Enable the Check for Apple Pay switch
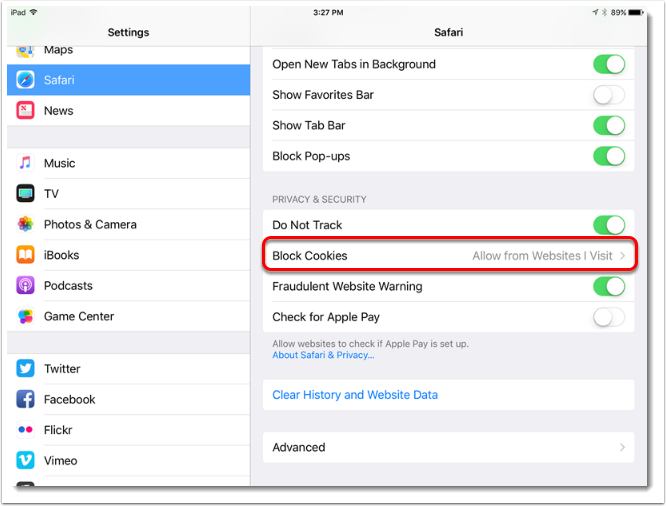Screen dimensions: 666x506 [x=609, y=317]
